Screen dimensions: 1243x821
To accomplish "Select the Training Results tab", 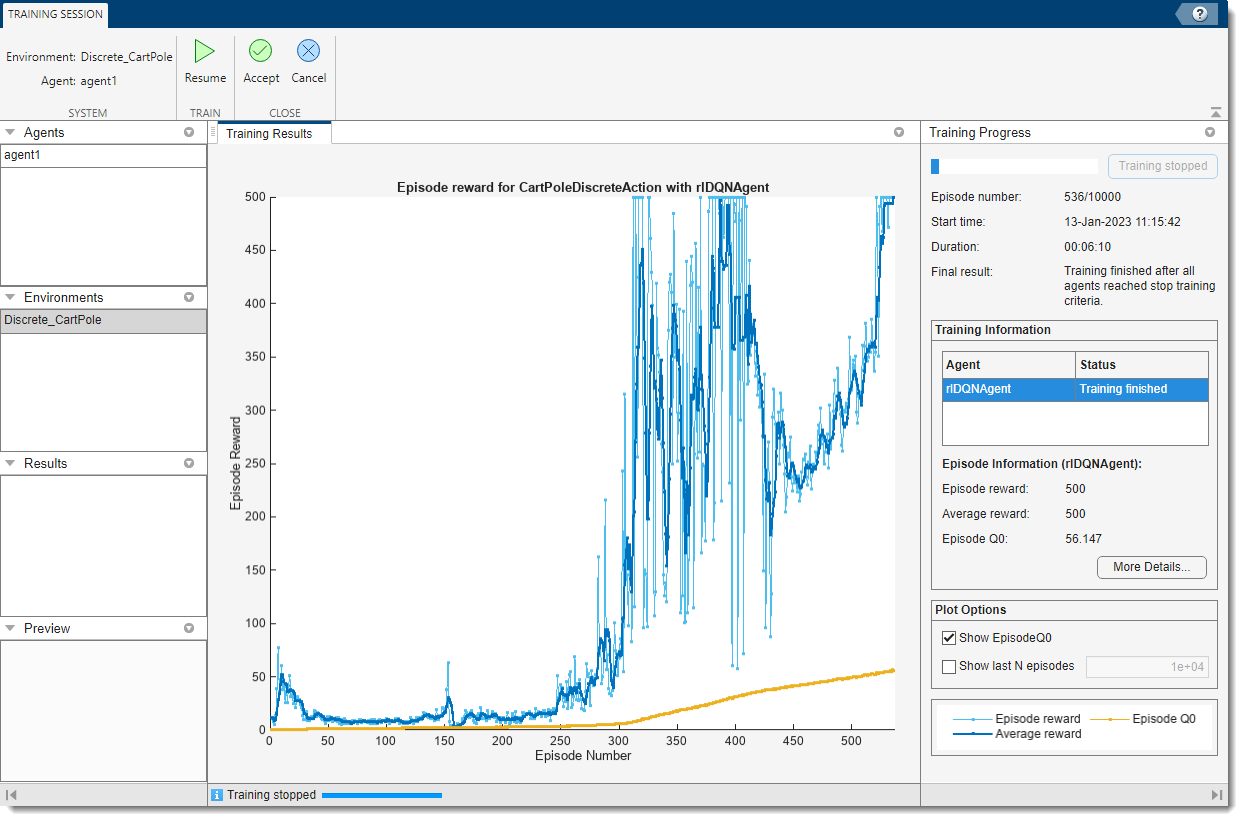I will 272,132.
